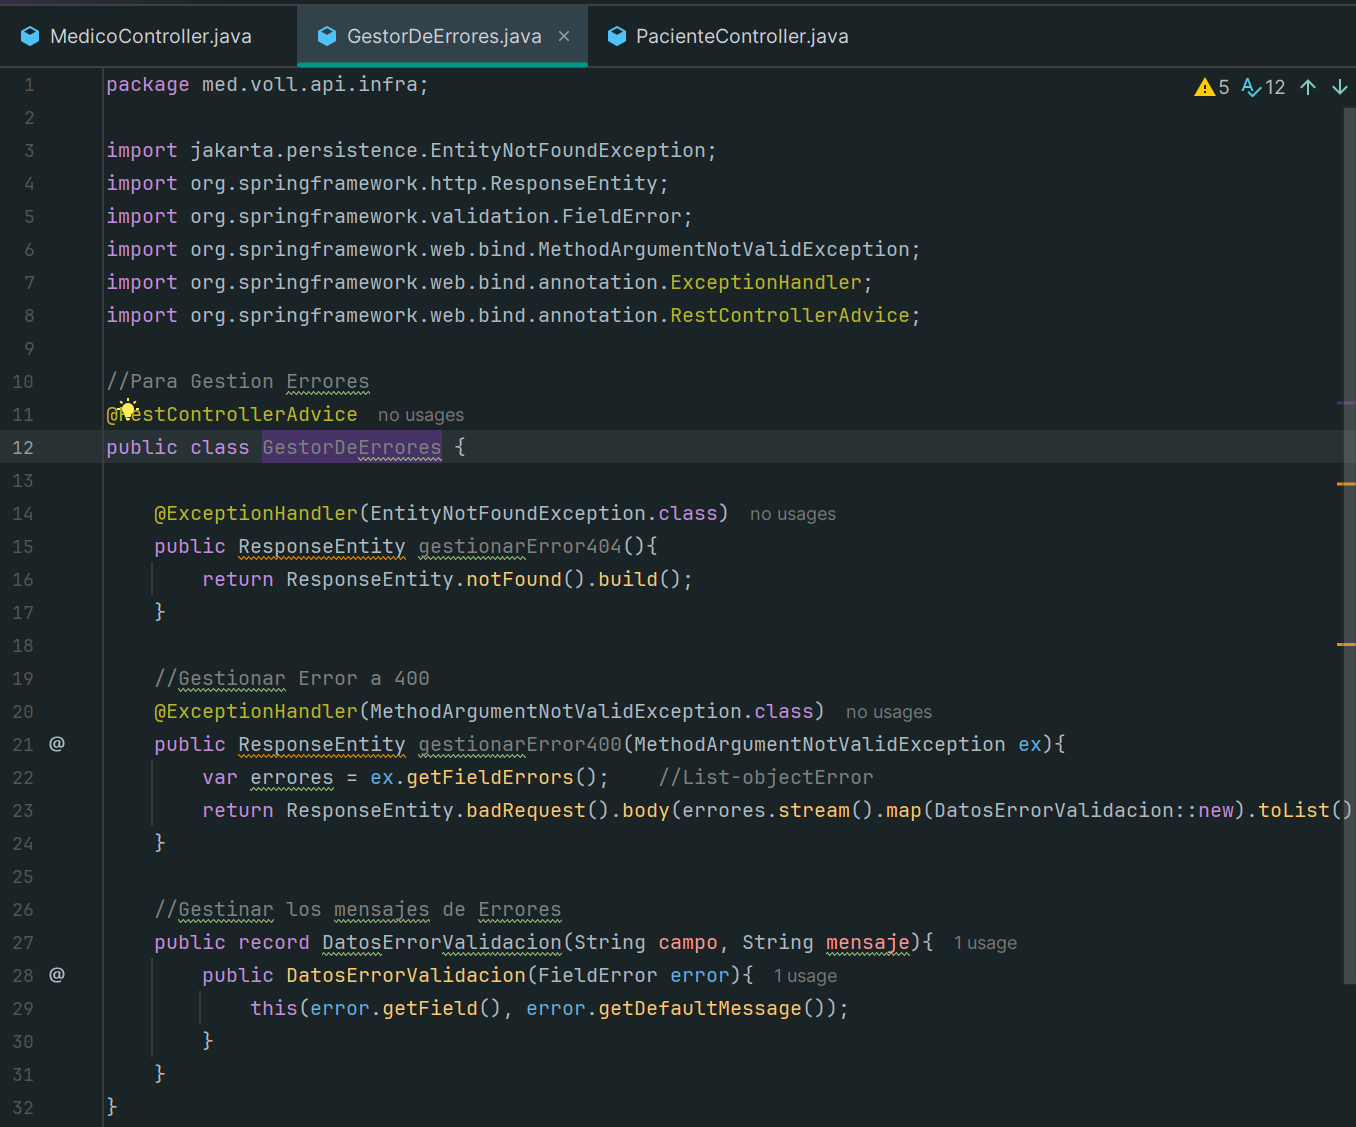This screenshot has width=1356, height=1127.
Task: Click the warning stripe mark beside line 13
Action: tap(1346, 484)
